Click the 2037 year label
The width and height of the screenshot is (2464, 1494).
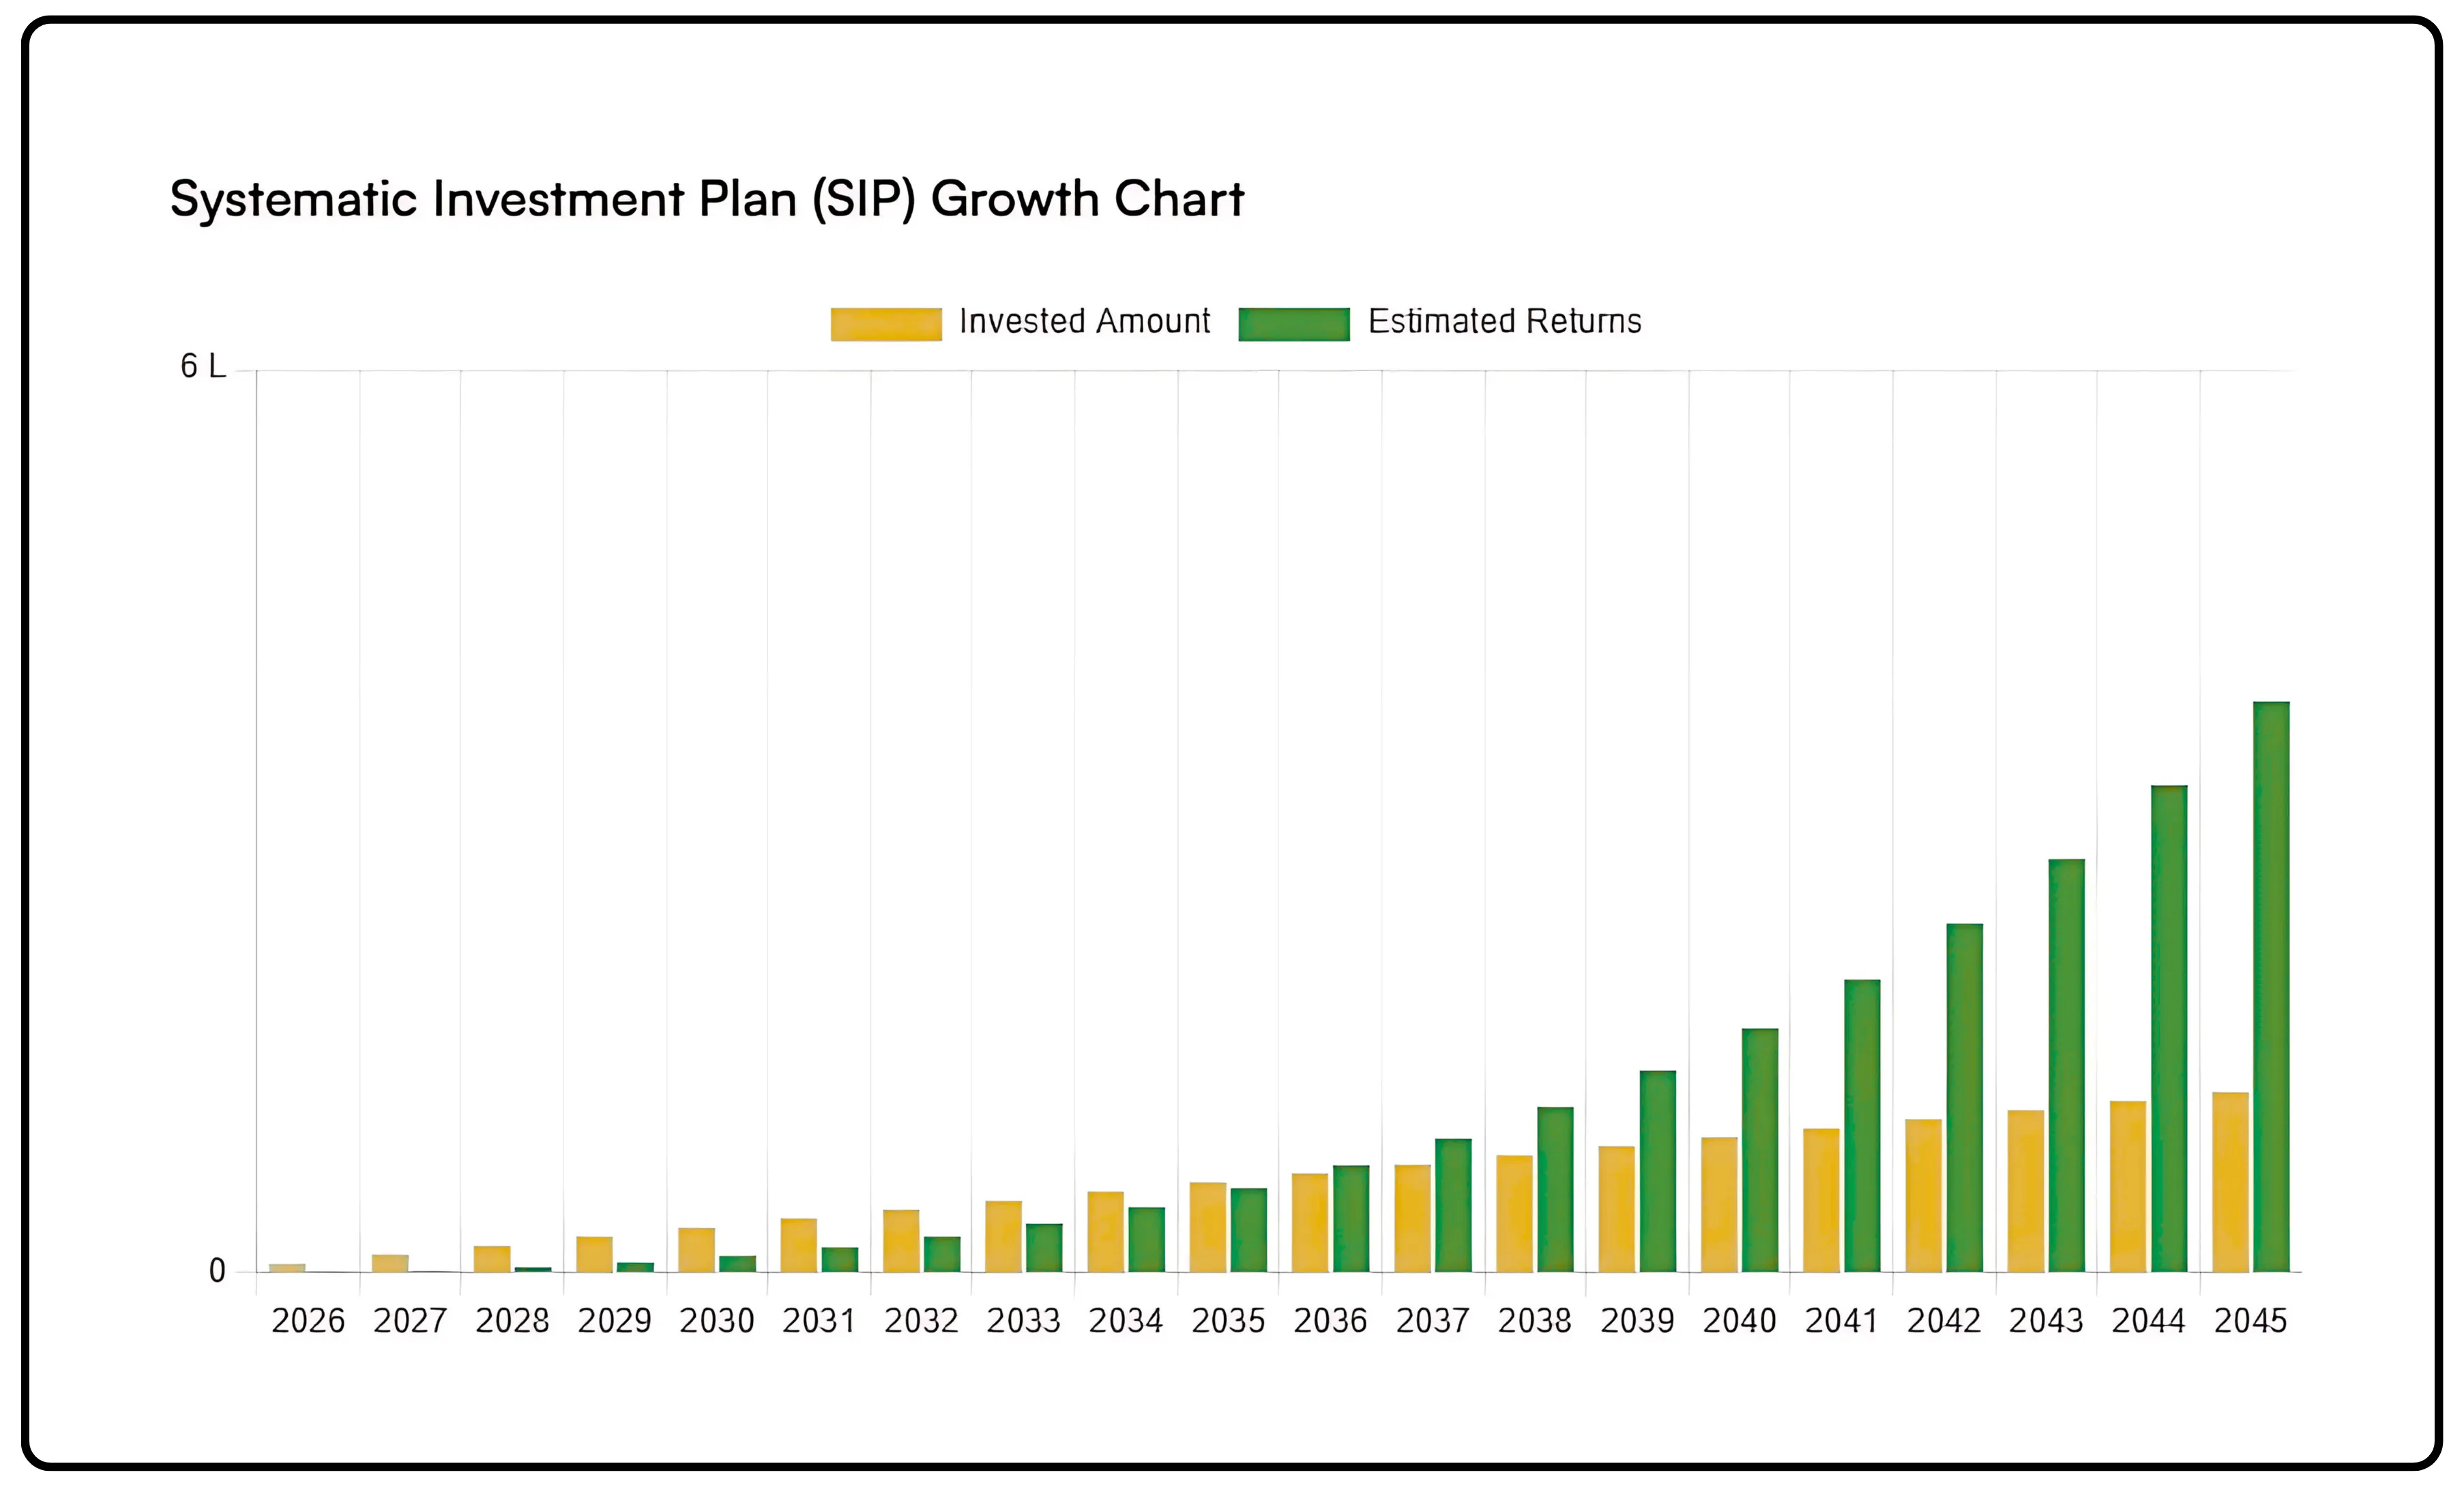(x=1433, y=1321)
